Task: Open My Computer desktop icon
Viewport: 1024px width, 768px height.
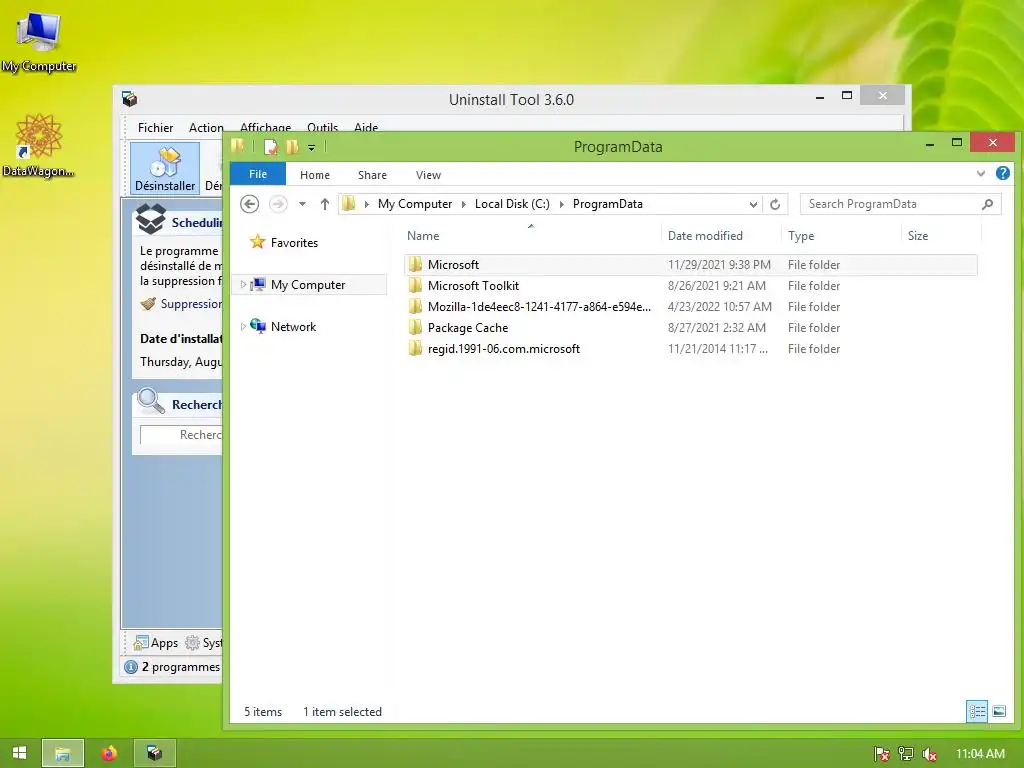Action: pyautogui.click(x=39, y=41)
